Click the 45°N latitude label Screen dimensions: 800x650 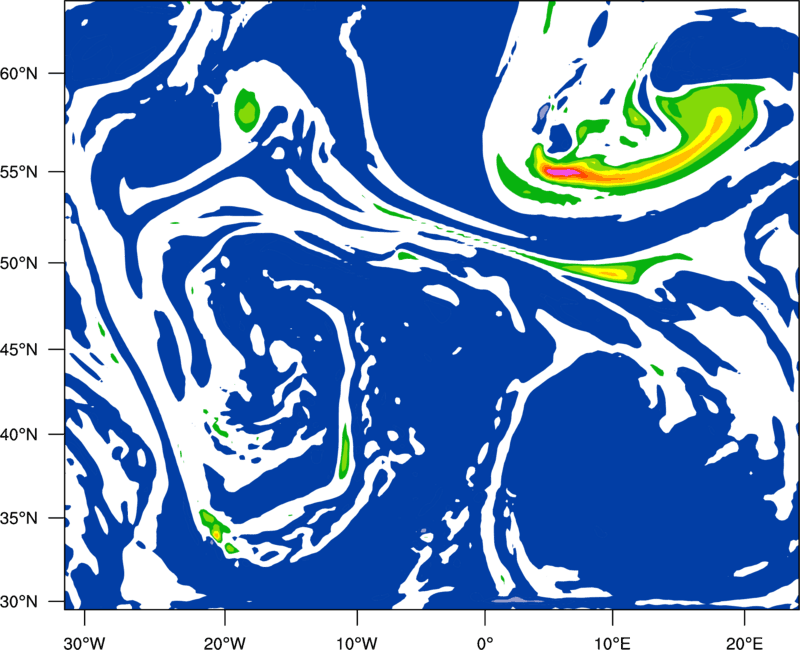pyautogui.click(x=19, y=349)
